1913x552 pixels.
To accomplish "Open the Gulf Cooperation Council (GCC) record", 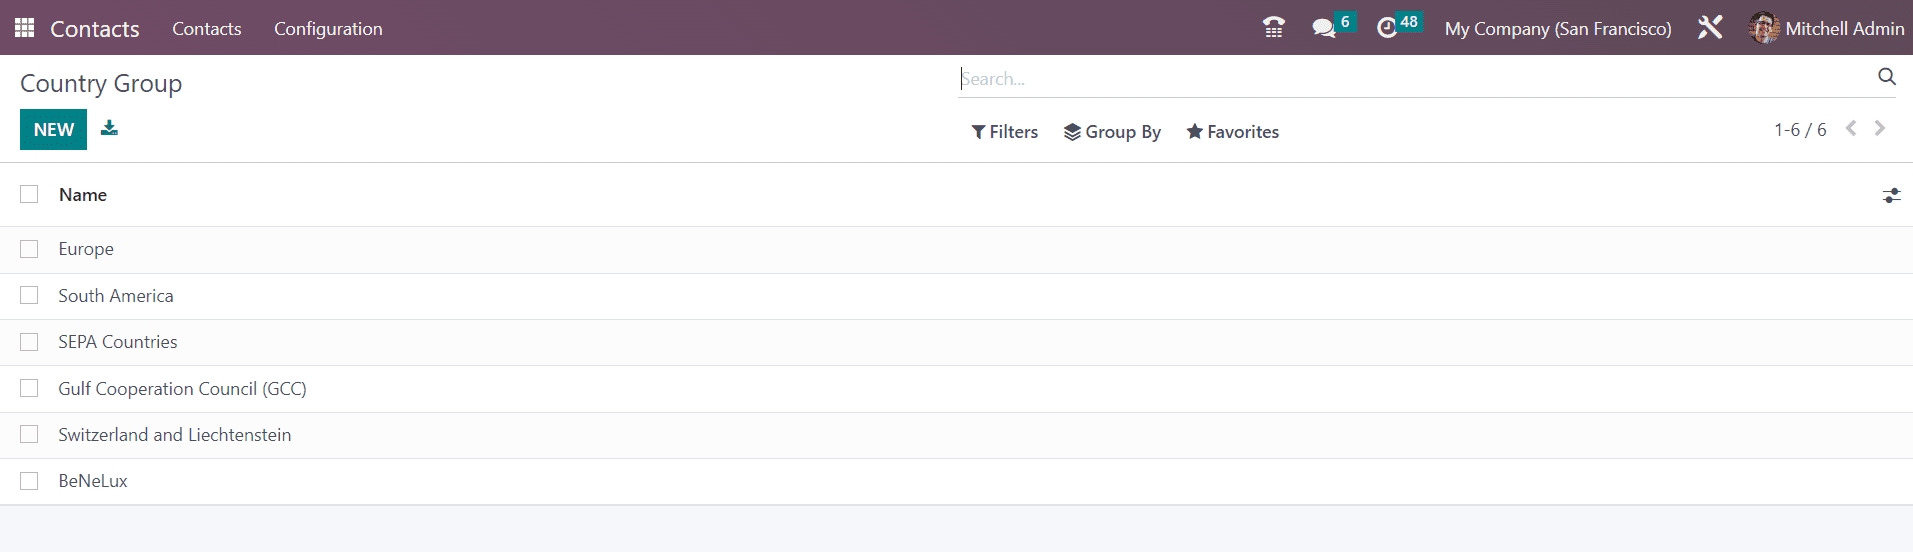I will click(182, 389).
